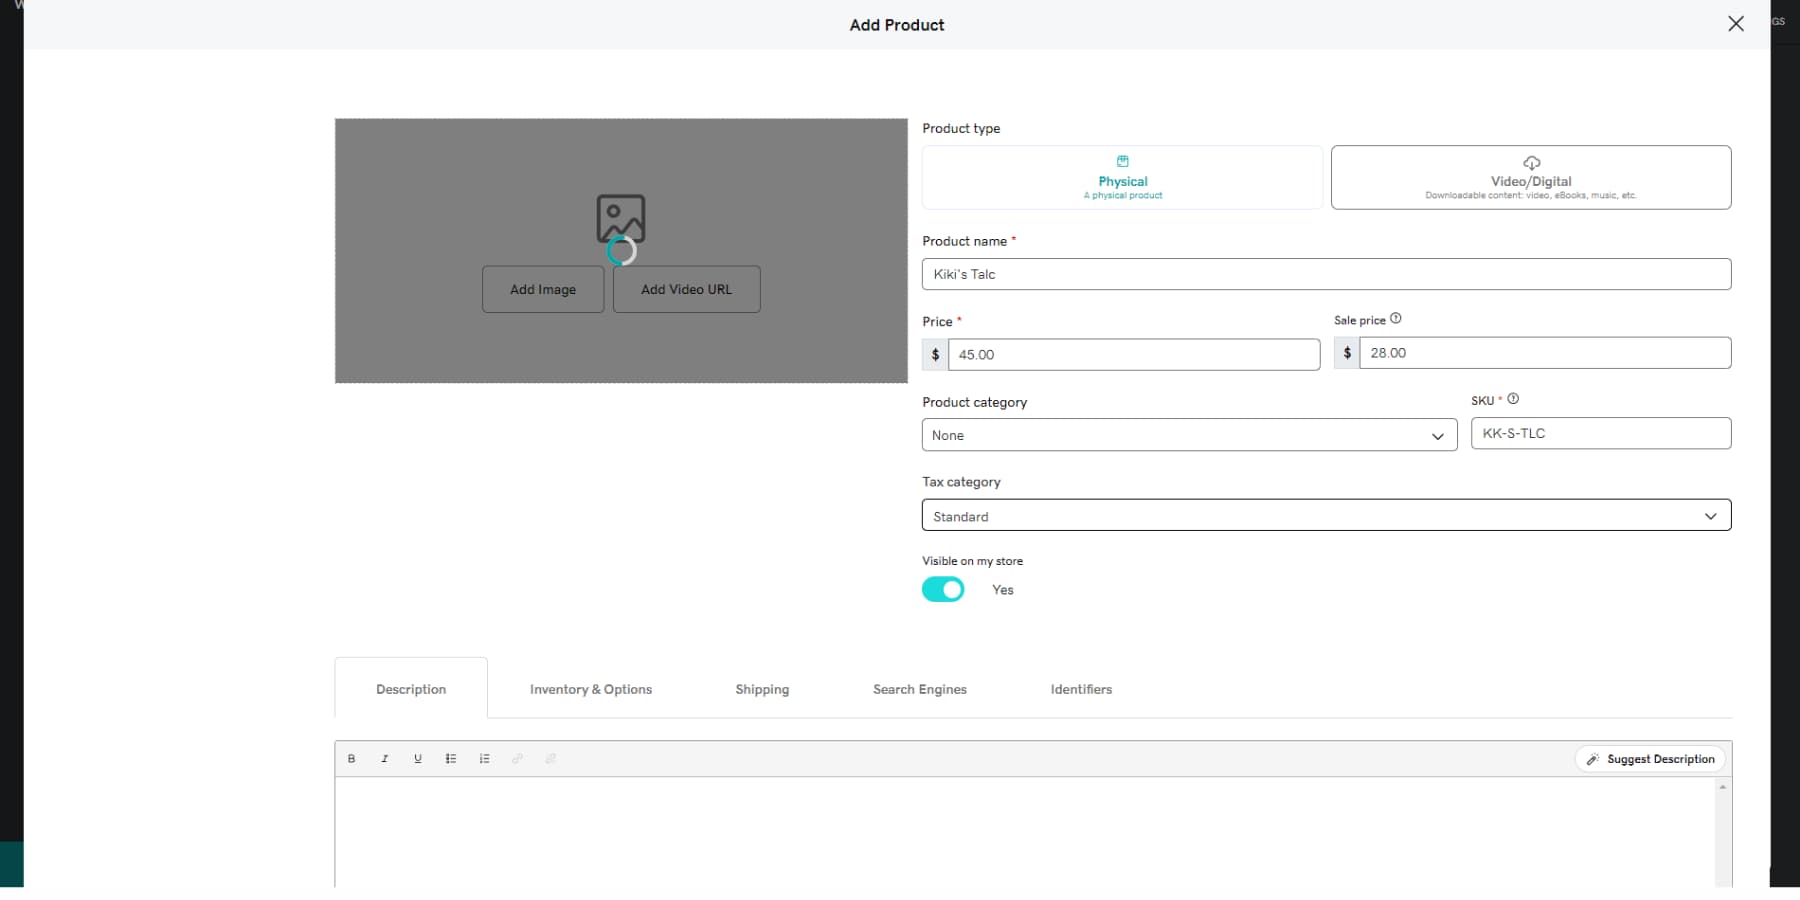1800x900 pixels.
Task: Toggle bold formatting in description editor
Action: point(351,758)
